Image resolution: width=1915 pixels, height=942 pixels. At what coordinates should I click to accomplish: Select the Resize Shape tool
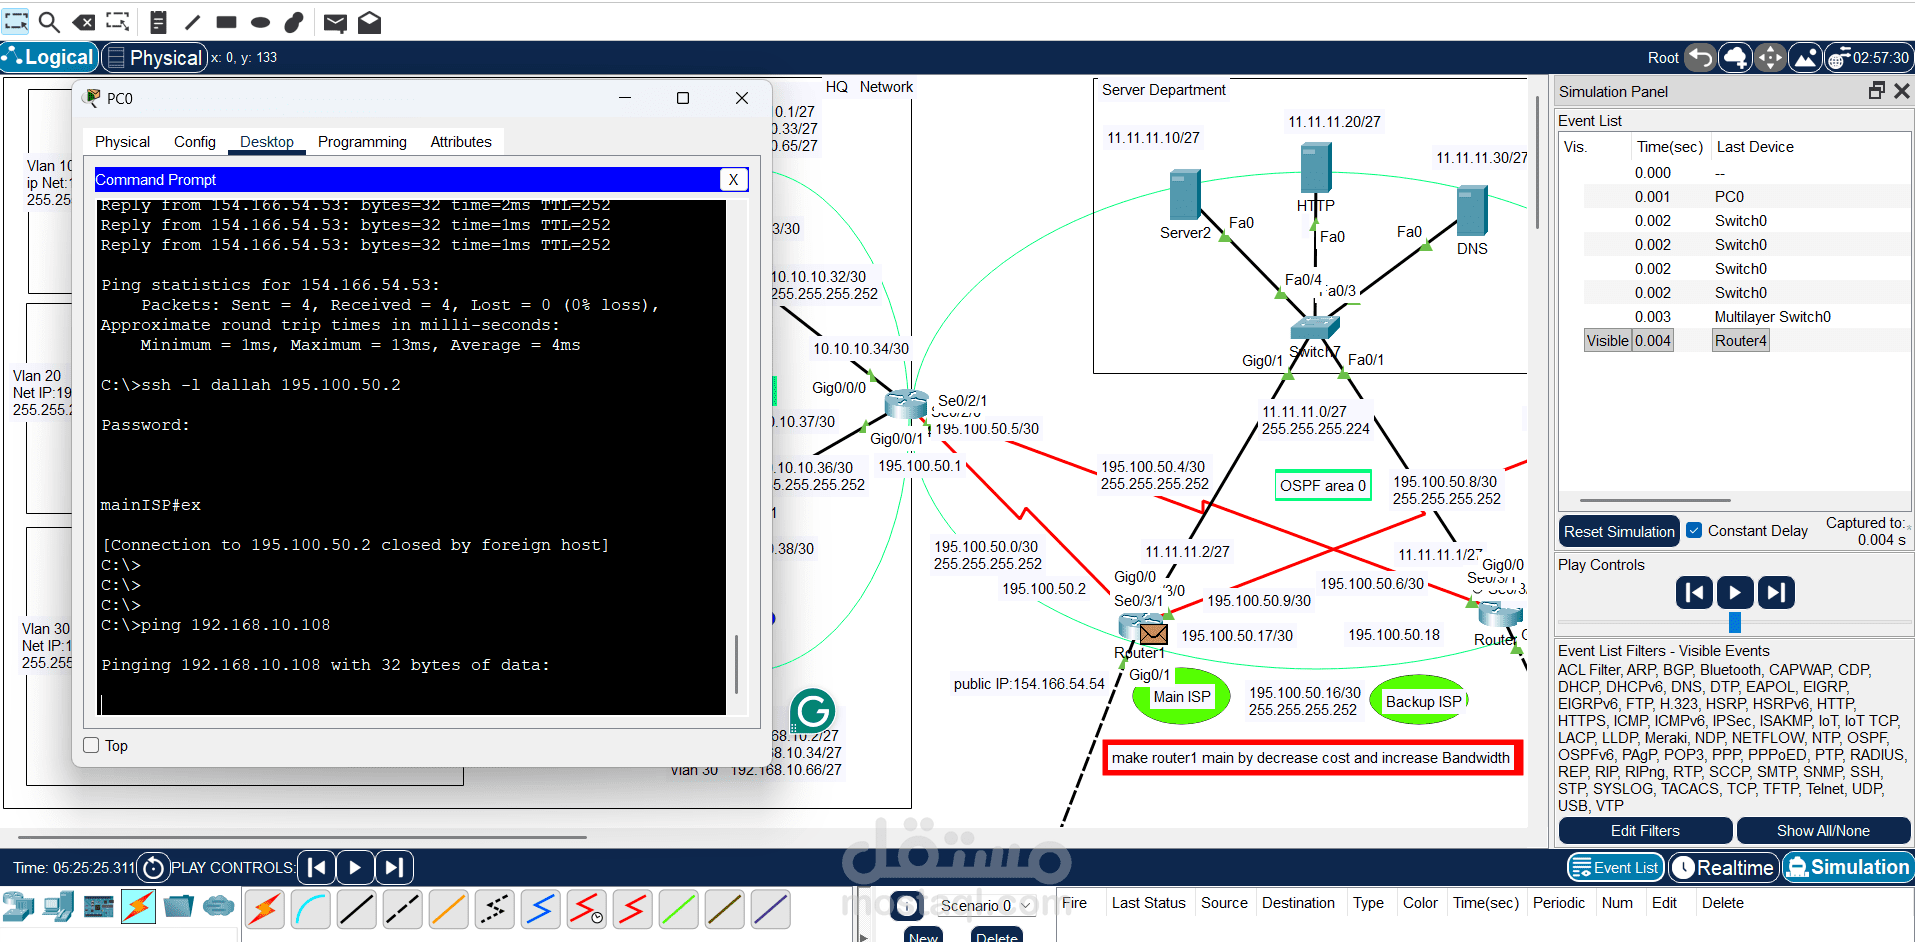click(118, 22)
